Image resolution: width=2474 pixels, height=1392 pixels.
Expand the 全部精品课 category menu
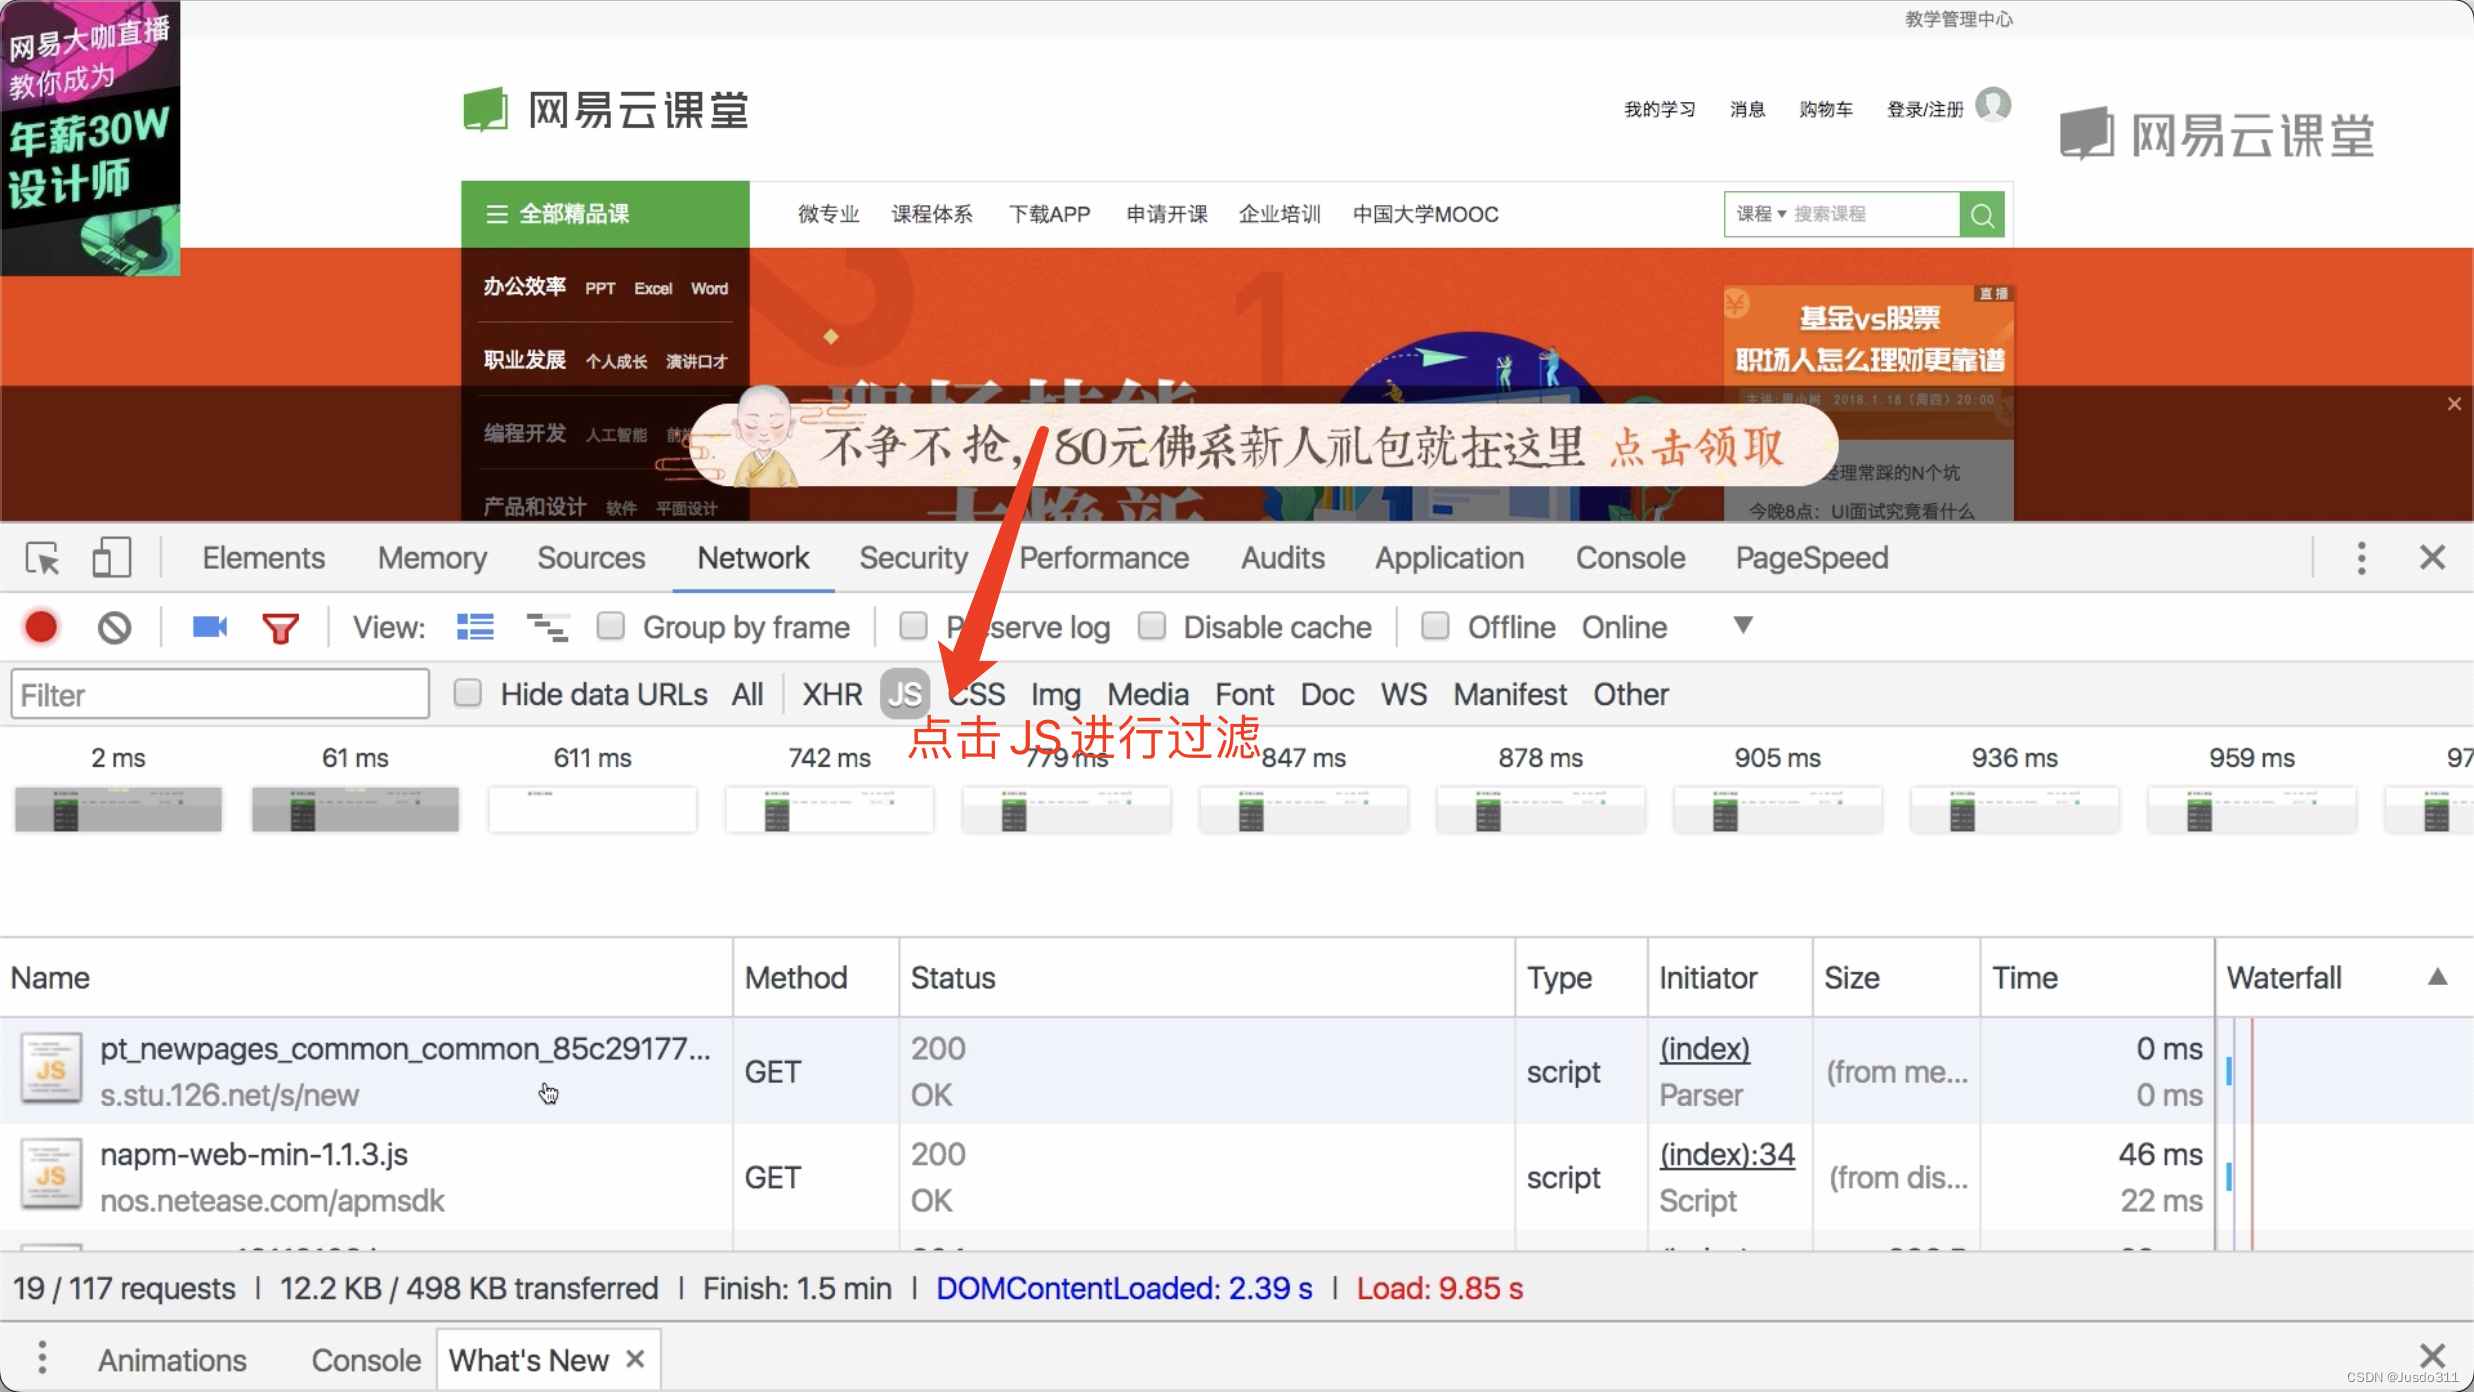[x=605, y=214]
